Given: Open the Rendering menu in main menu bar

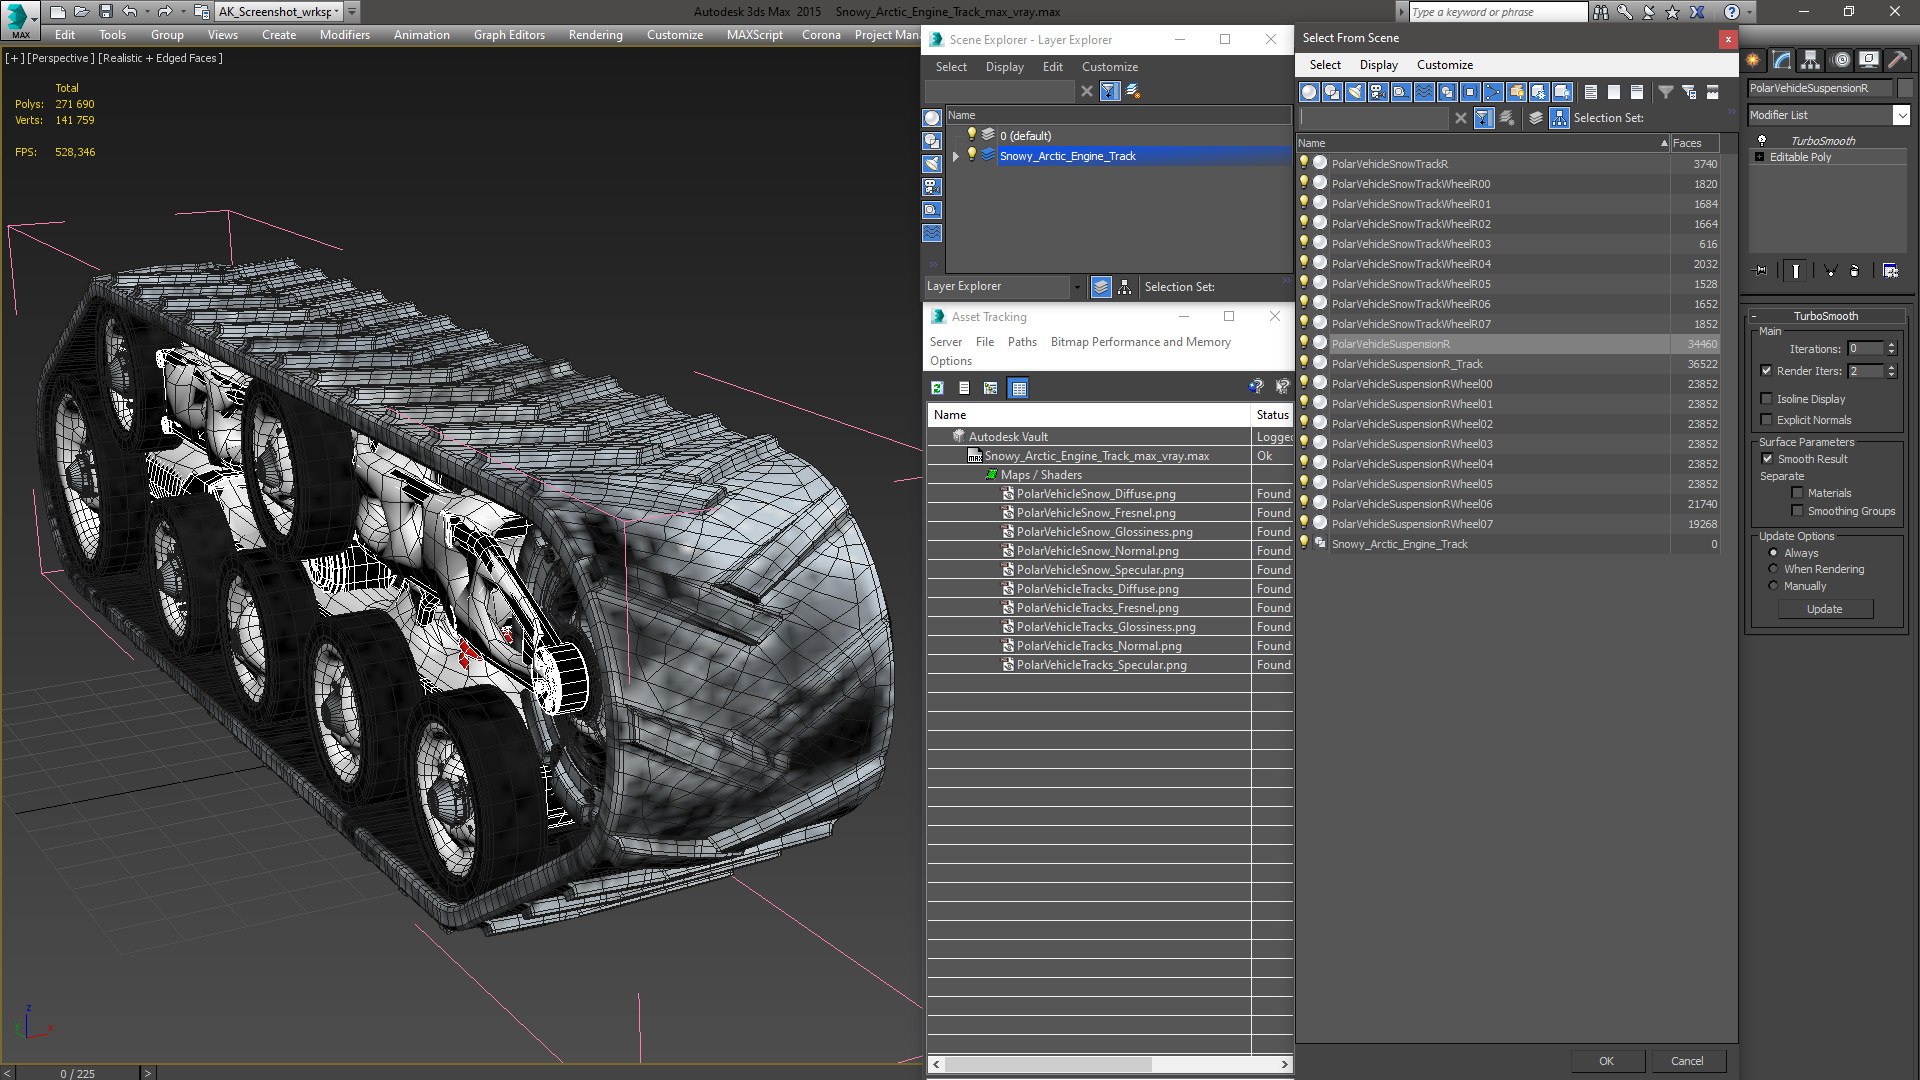Looking at the screenshot, I should pyautogui.click(x=595, y=34).
